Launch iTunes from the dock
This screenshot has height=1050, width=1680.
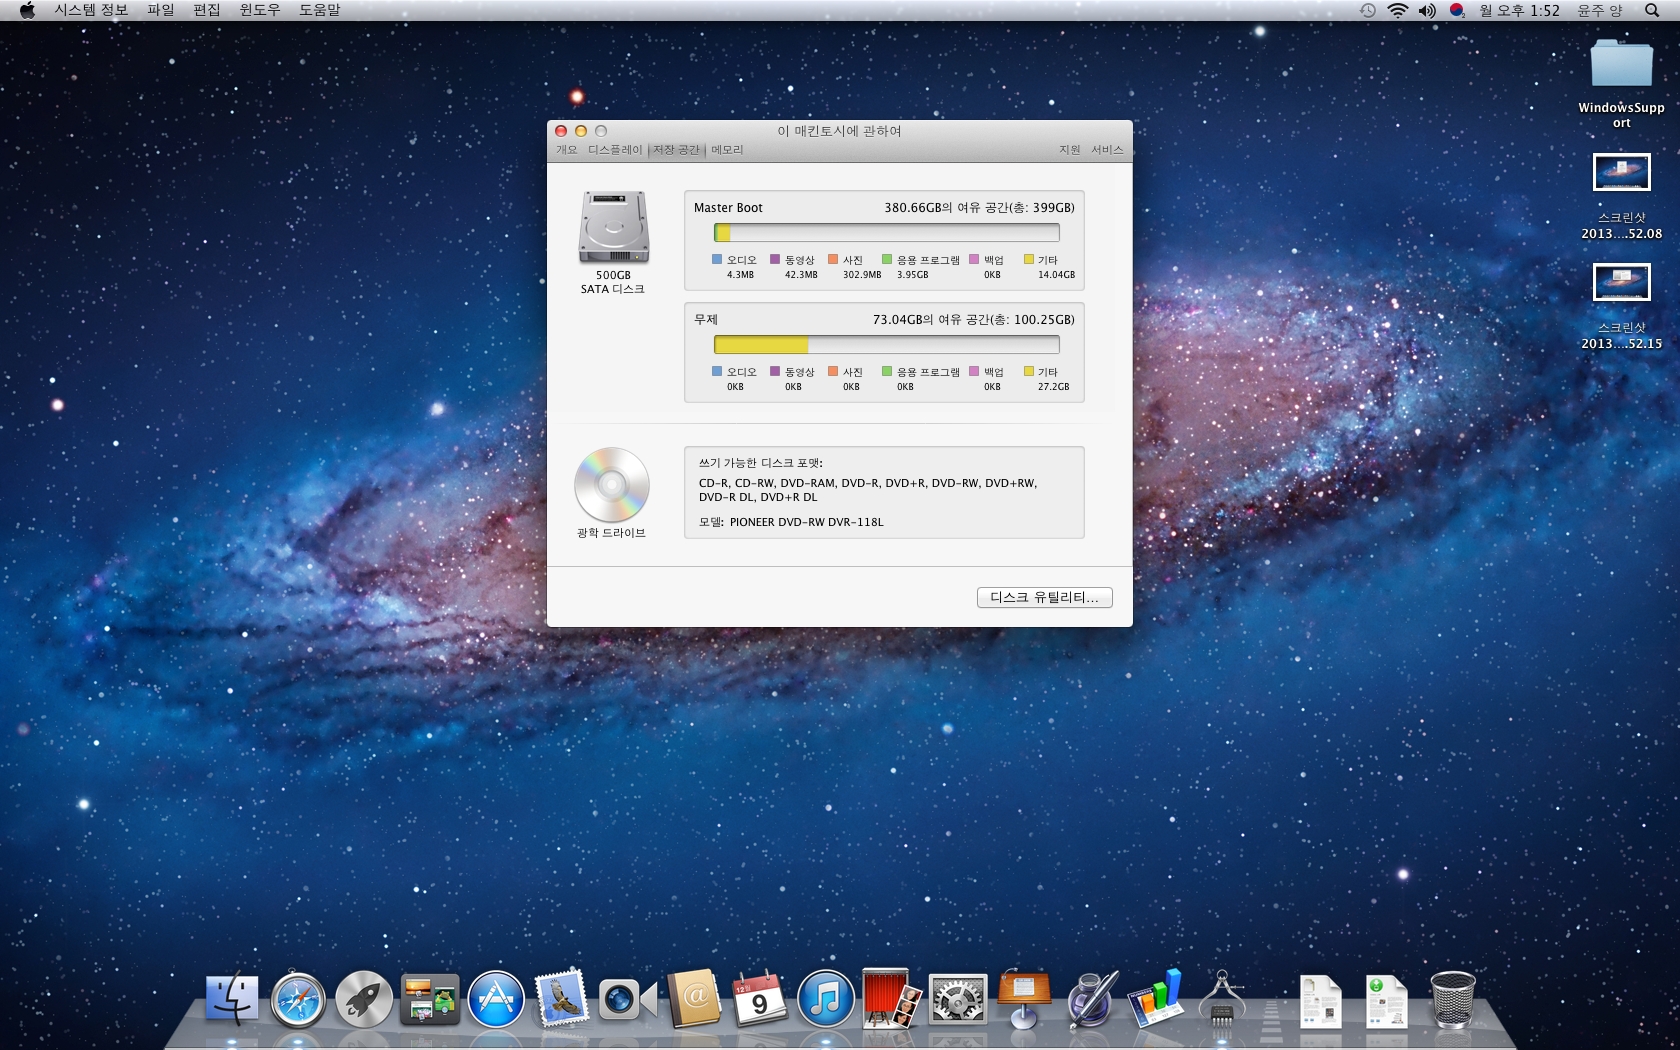(825, 1000)
